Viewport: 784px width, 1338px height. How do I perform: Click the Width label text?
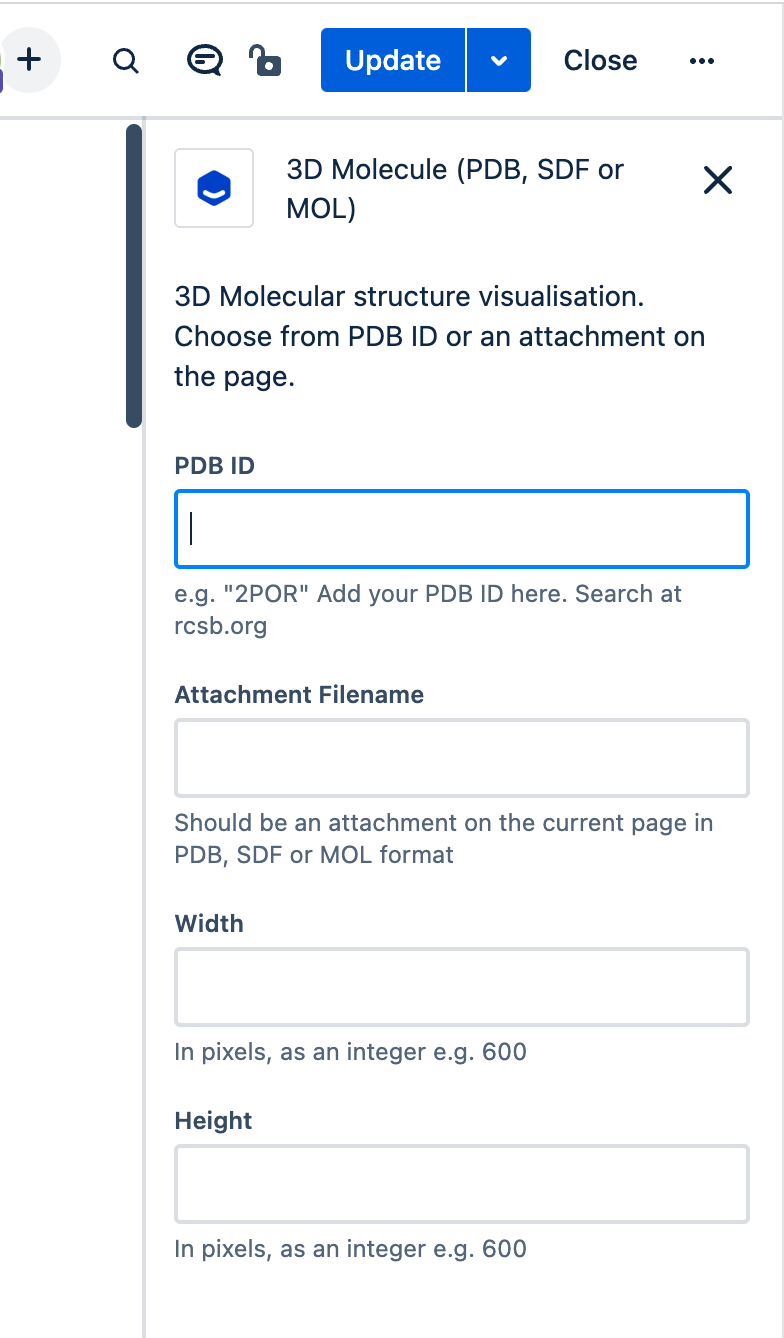(x=209, y=923)
